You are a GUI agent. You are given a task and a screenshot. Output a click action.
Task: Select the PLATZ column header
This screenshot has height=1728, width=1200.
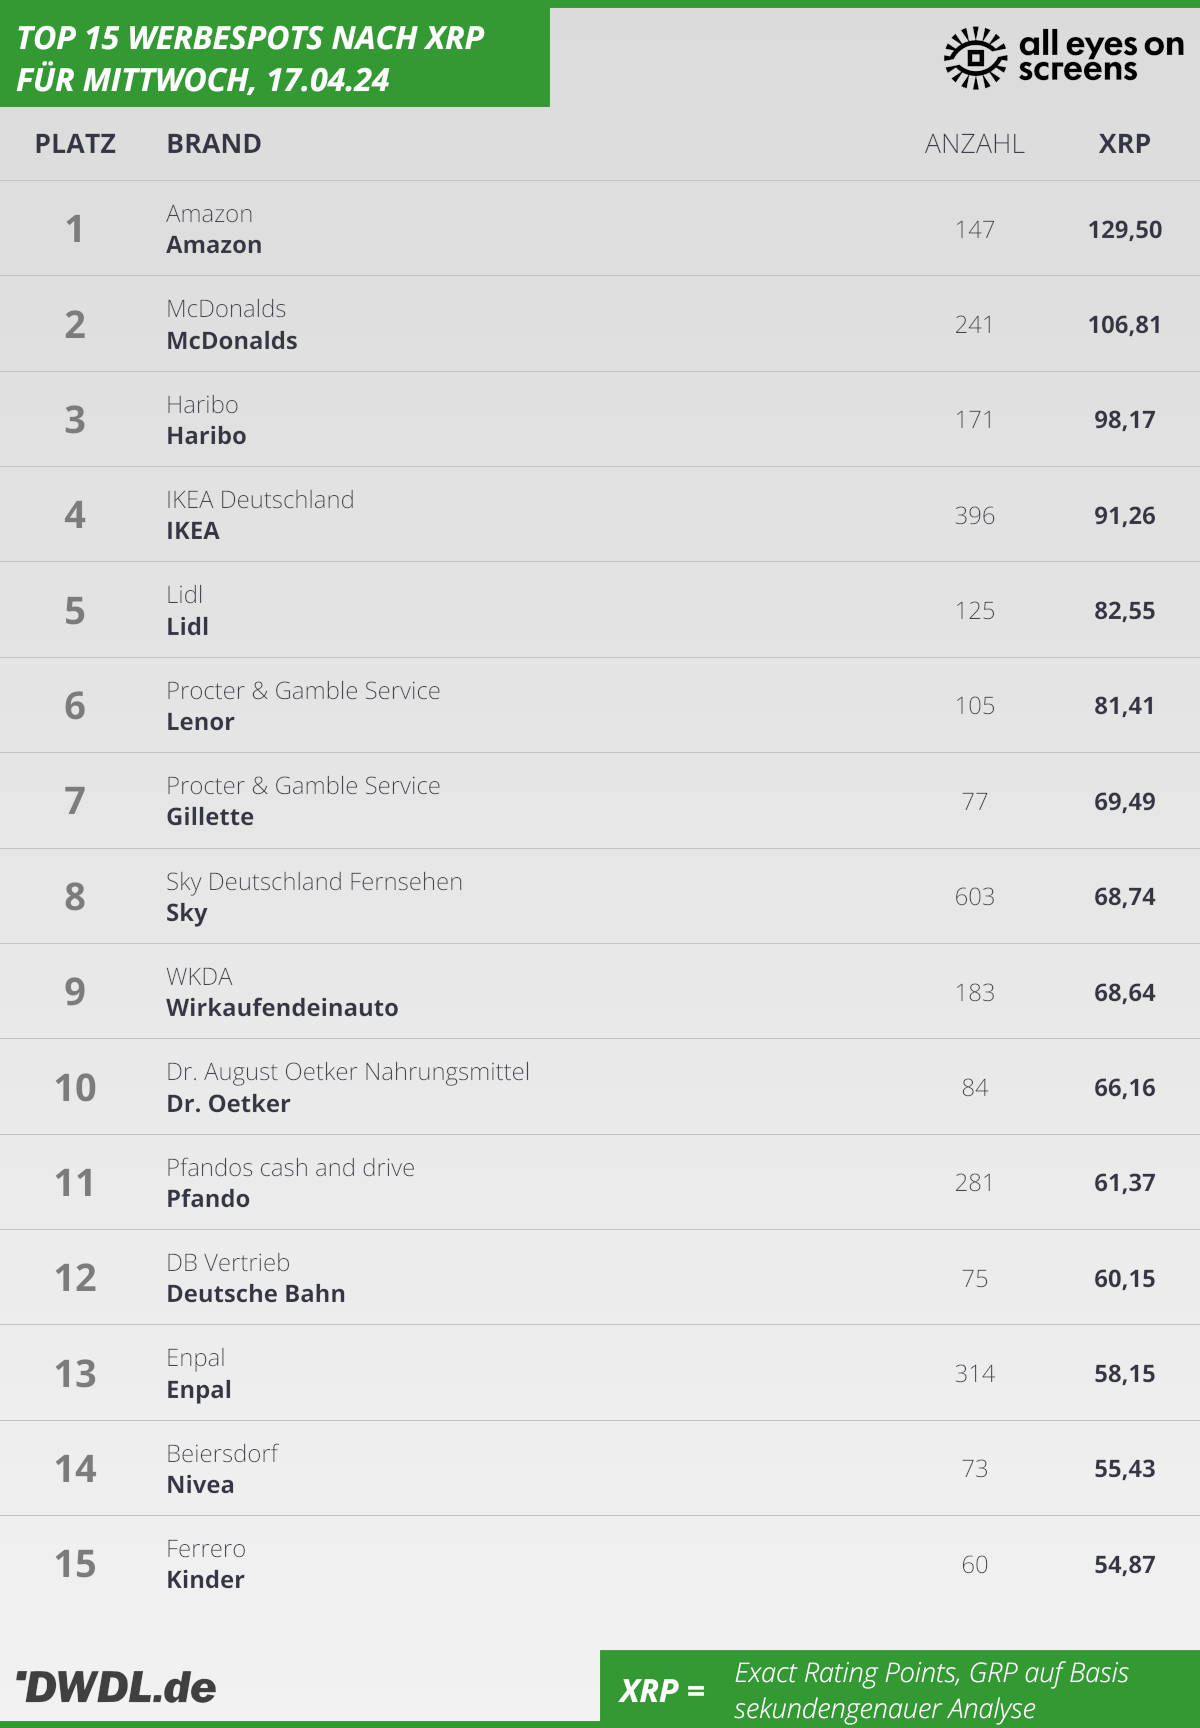pyautogui.click(x=75, y=144)
